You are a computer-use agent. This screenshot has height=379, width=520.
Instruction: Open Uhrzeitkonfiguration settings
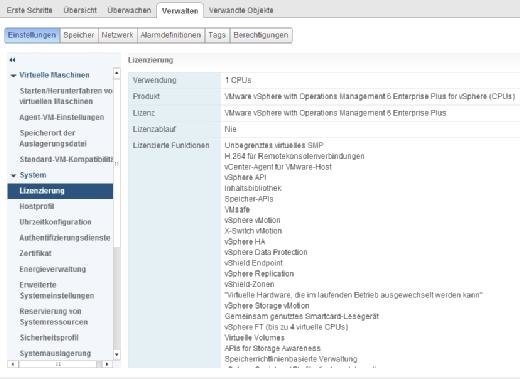click(x=55, y=222)
